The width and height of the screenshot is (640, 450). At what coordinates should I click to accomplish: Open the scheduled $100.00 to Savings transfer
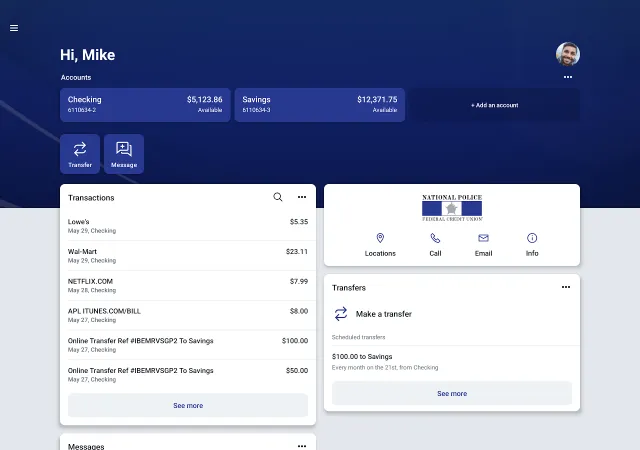[452, 361]
